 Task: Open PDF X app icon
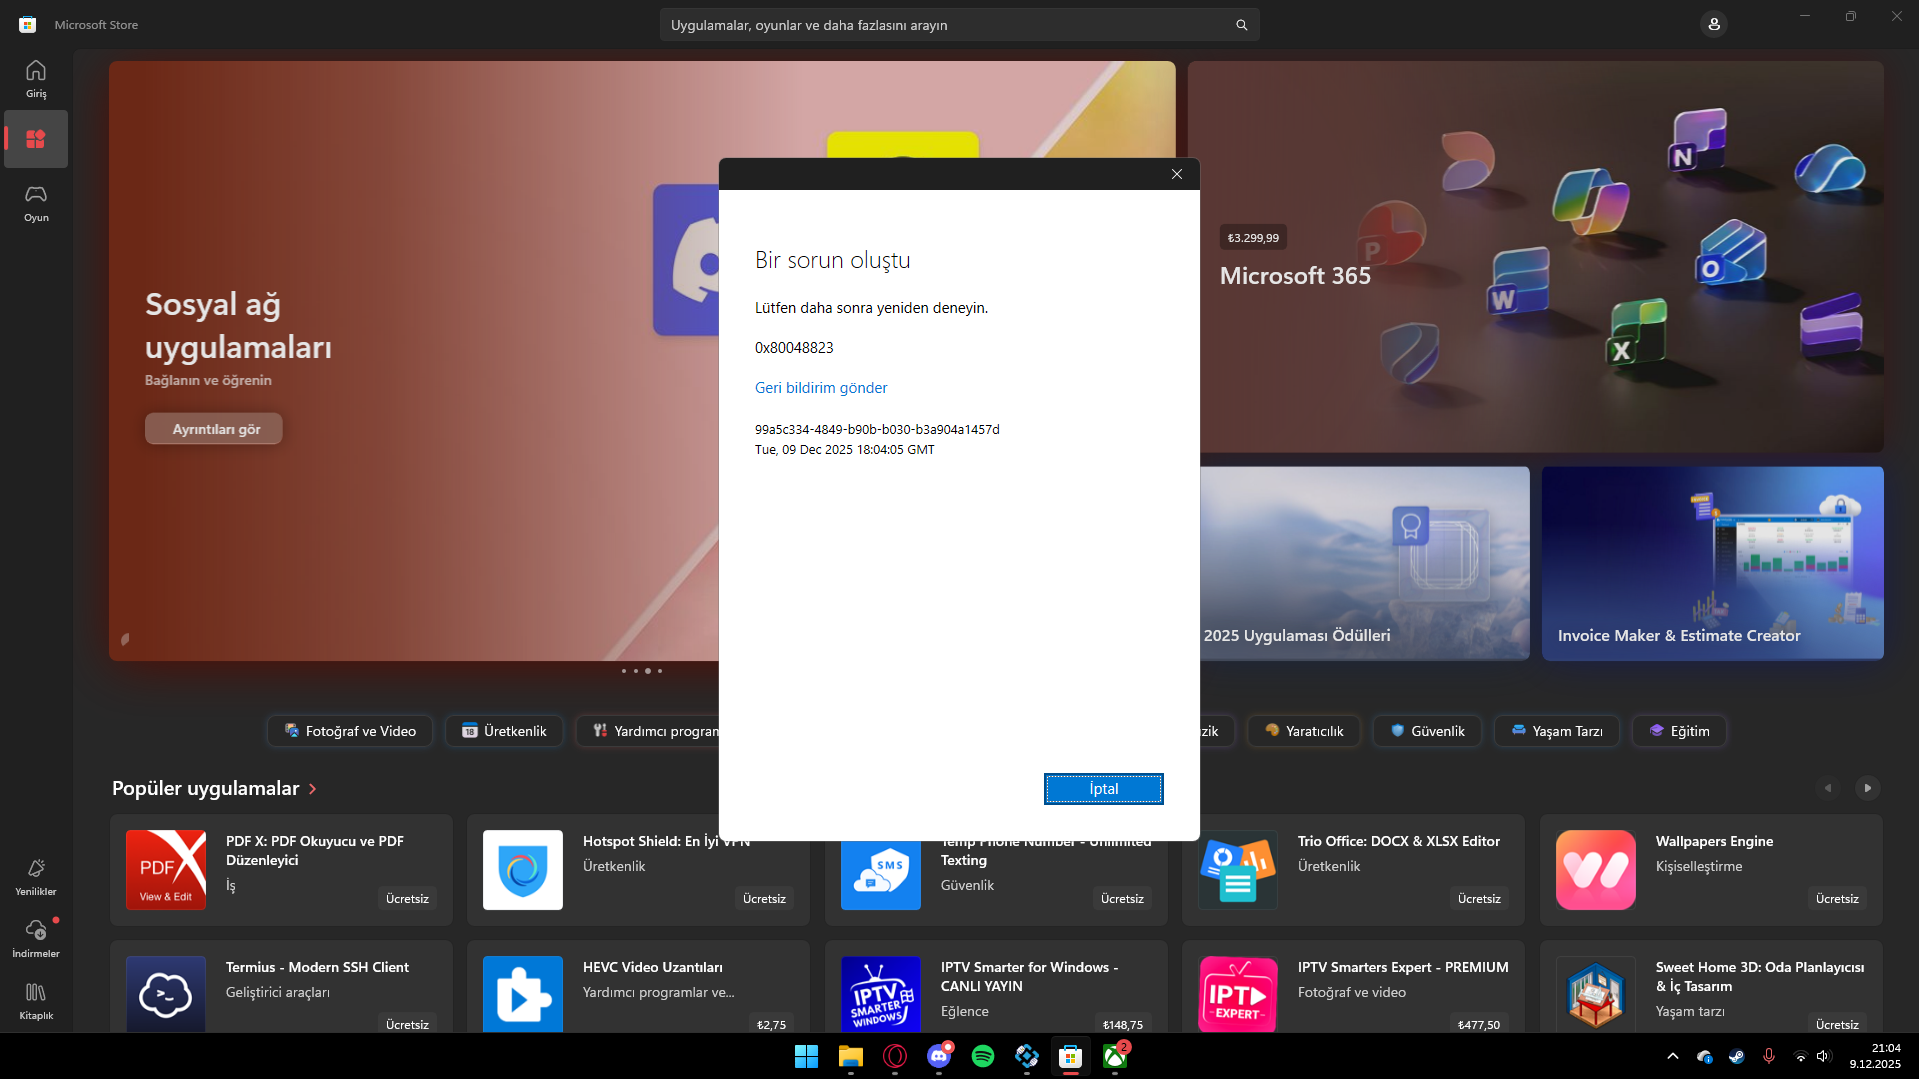click(x=166, y=870)
